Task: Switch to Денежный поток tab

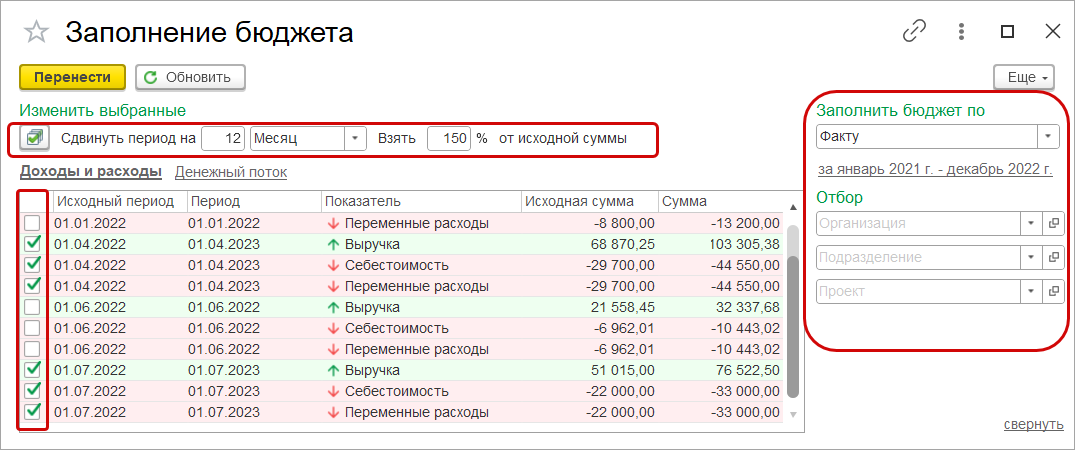Action: (x=231, y=172)
